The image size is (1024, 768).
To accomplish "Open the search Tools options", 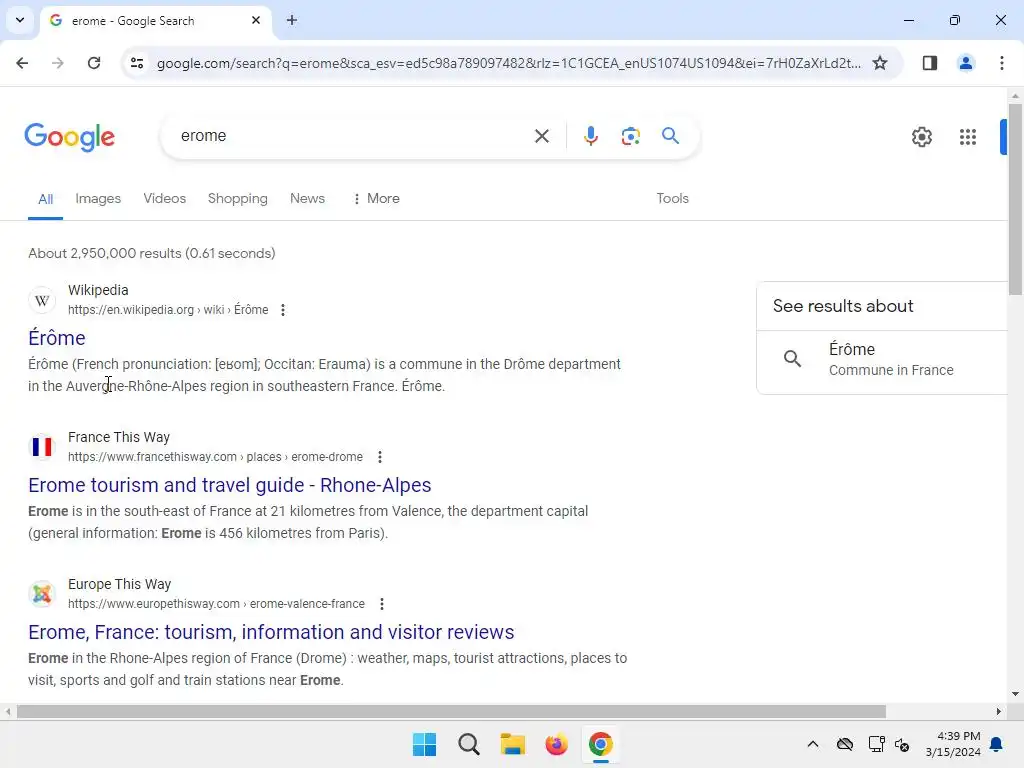I will point(672,199).
